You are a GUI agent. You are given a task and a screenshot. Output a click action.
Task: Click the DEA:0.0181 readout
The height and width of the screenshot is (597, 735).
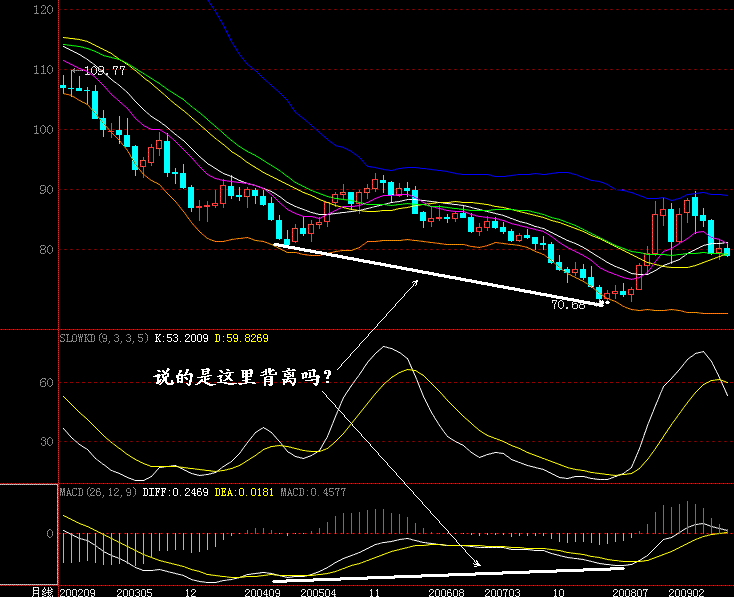tap(244, 493)
